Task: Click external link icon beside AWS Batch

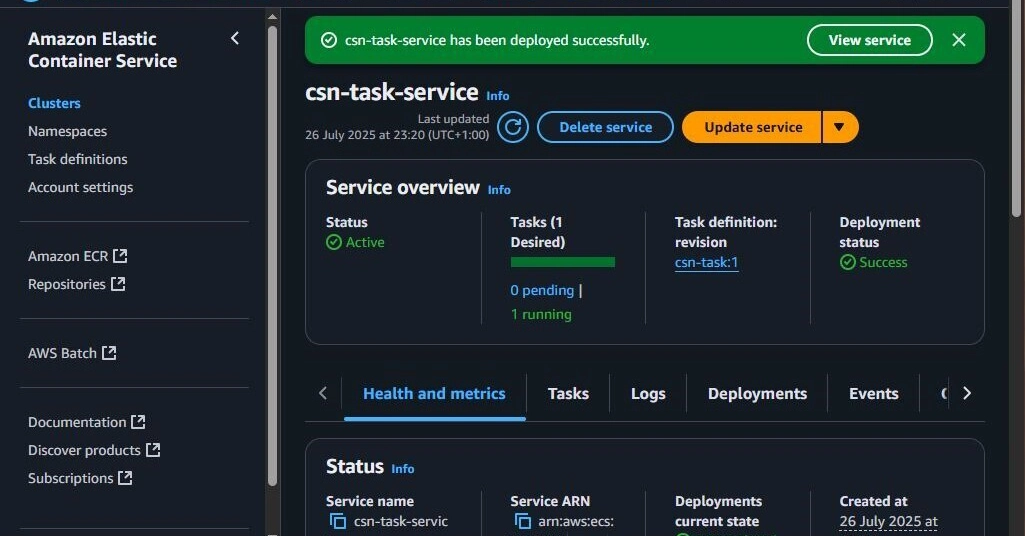Action: point(109,353)
